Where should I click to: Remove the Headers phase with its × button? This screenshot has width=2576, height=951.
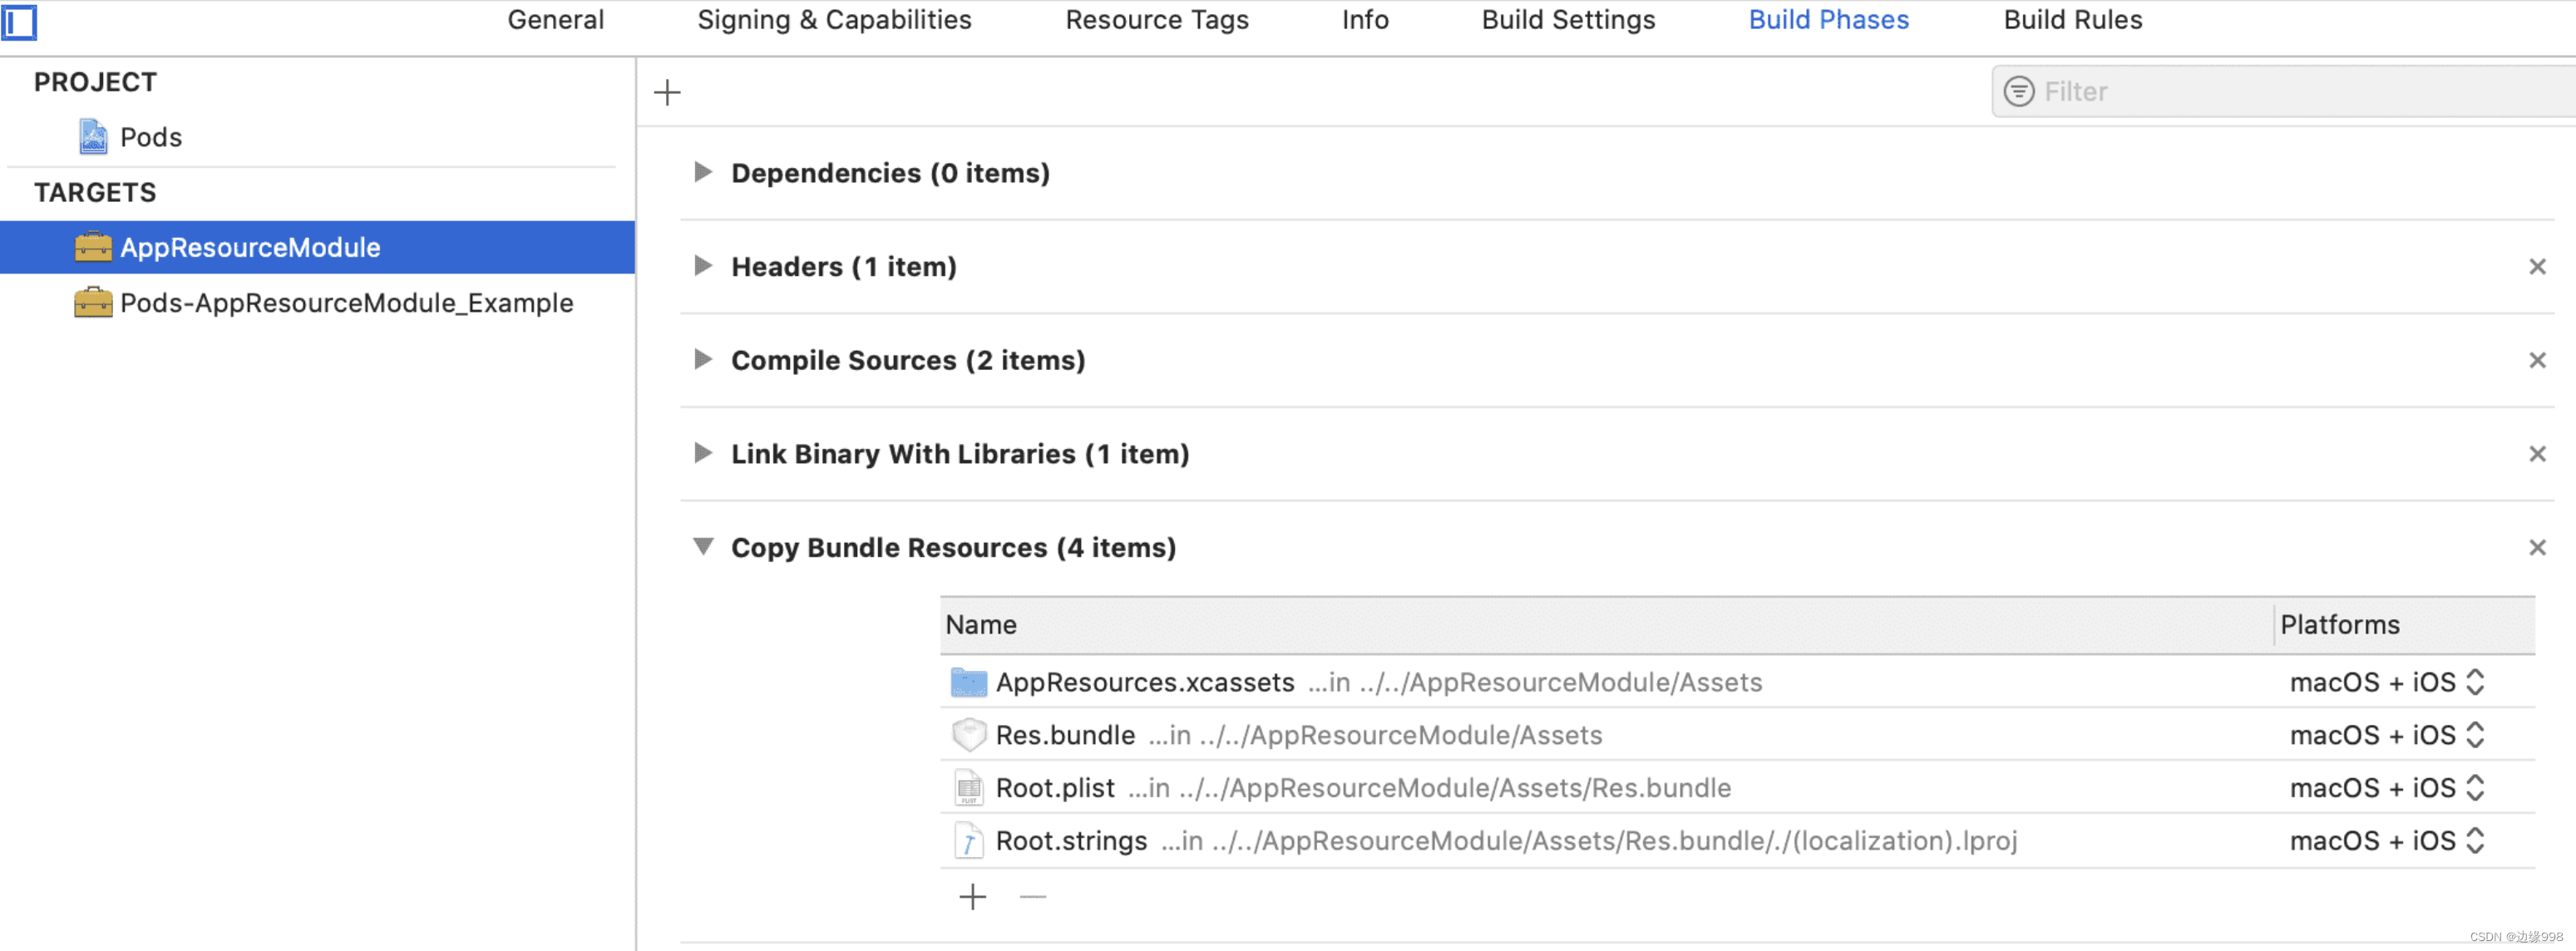pyautogui.click(x=2537, y=266)
